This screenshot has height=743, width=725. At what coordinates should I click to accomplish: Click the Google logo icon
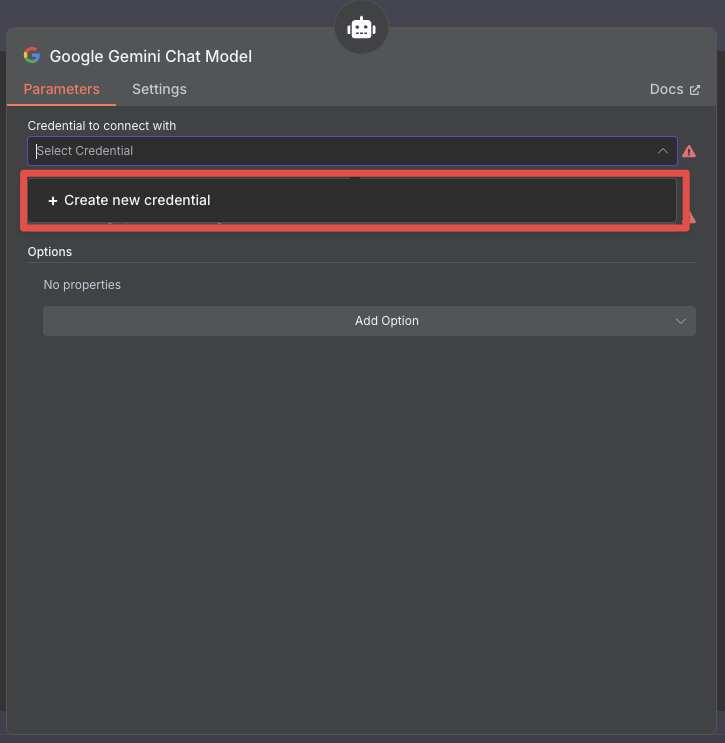coord(32,55)
